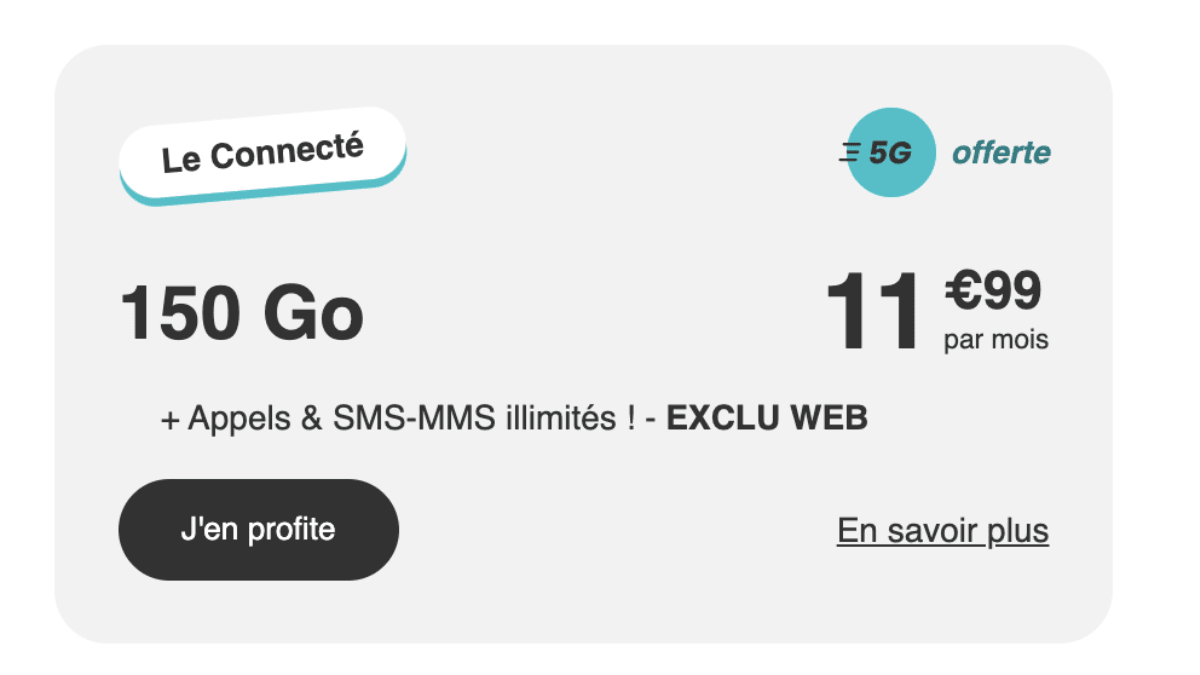Select the Appels & SMS-MMS illimités line

tap(405, 418)
